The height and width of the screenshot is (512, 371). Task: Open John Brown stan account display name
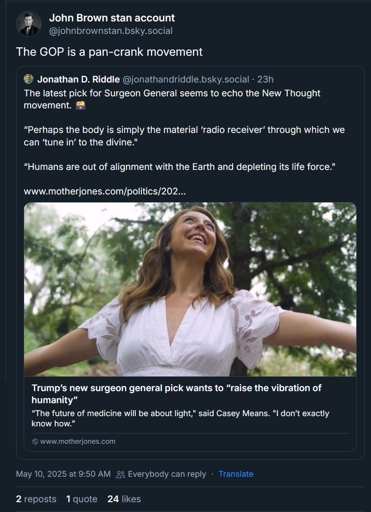(x=112, y=18)
